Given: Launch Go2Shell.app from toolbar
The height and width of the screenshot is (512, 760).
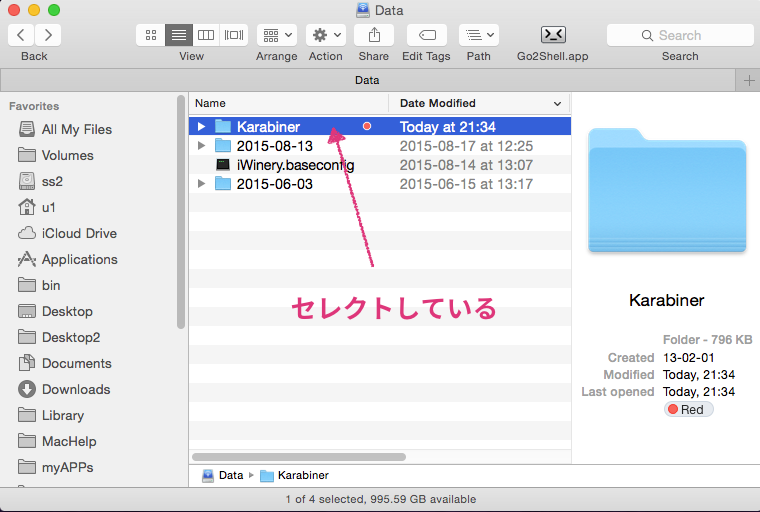Looking at the screenshot, I should coord(552,35).
